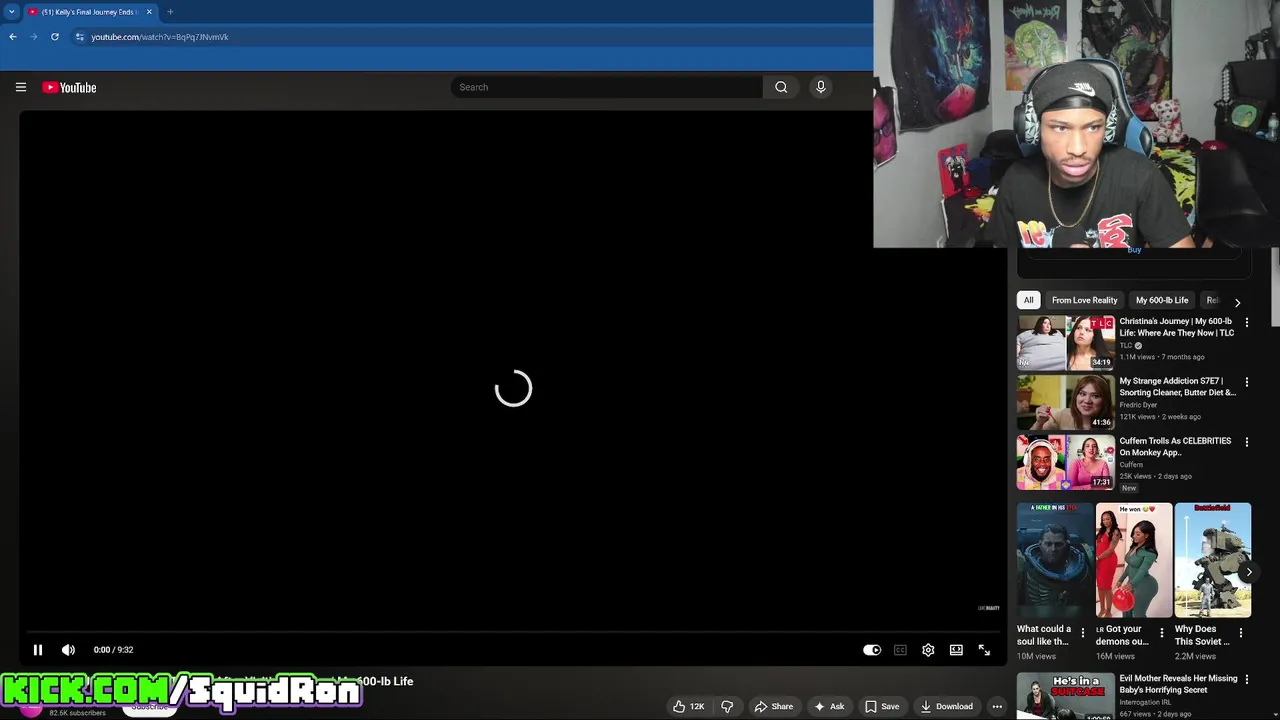1280x720 pixels.
Task: Open Evil Mother Reveals video title
Action: point(1178,684)
